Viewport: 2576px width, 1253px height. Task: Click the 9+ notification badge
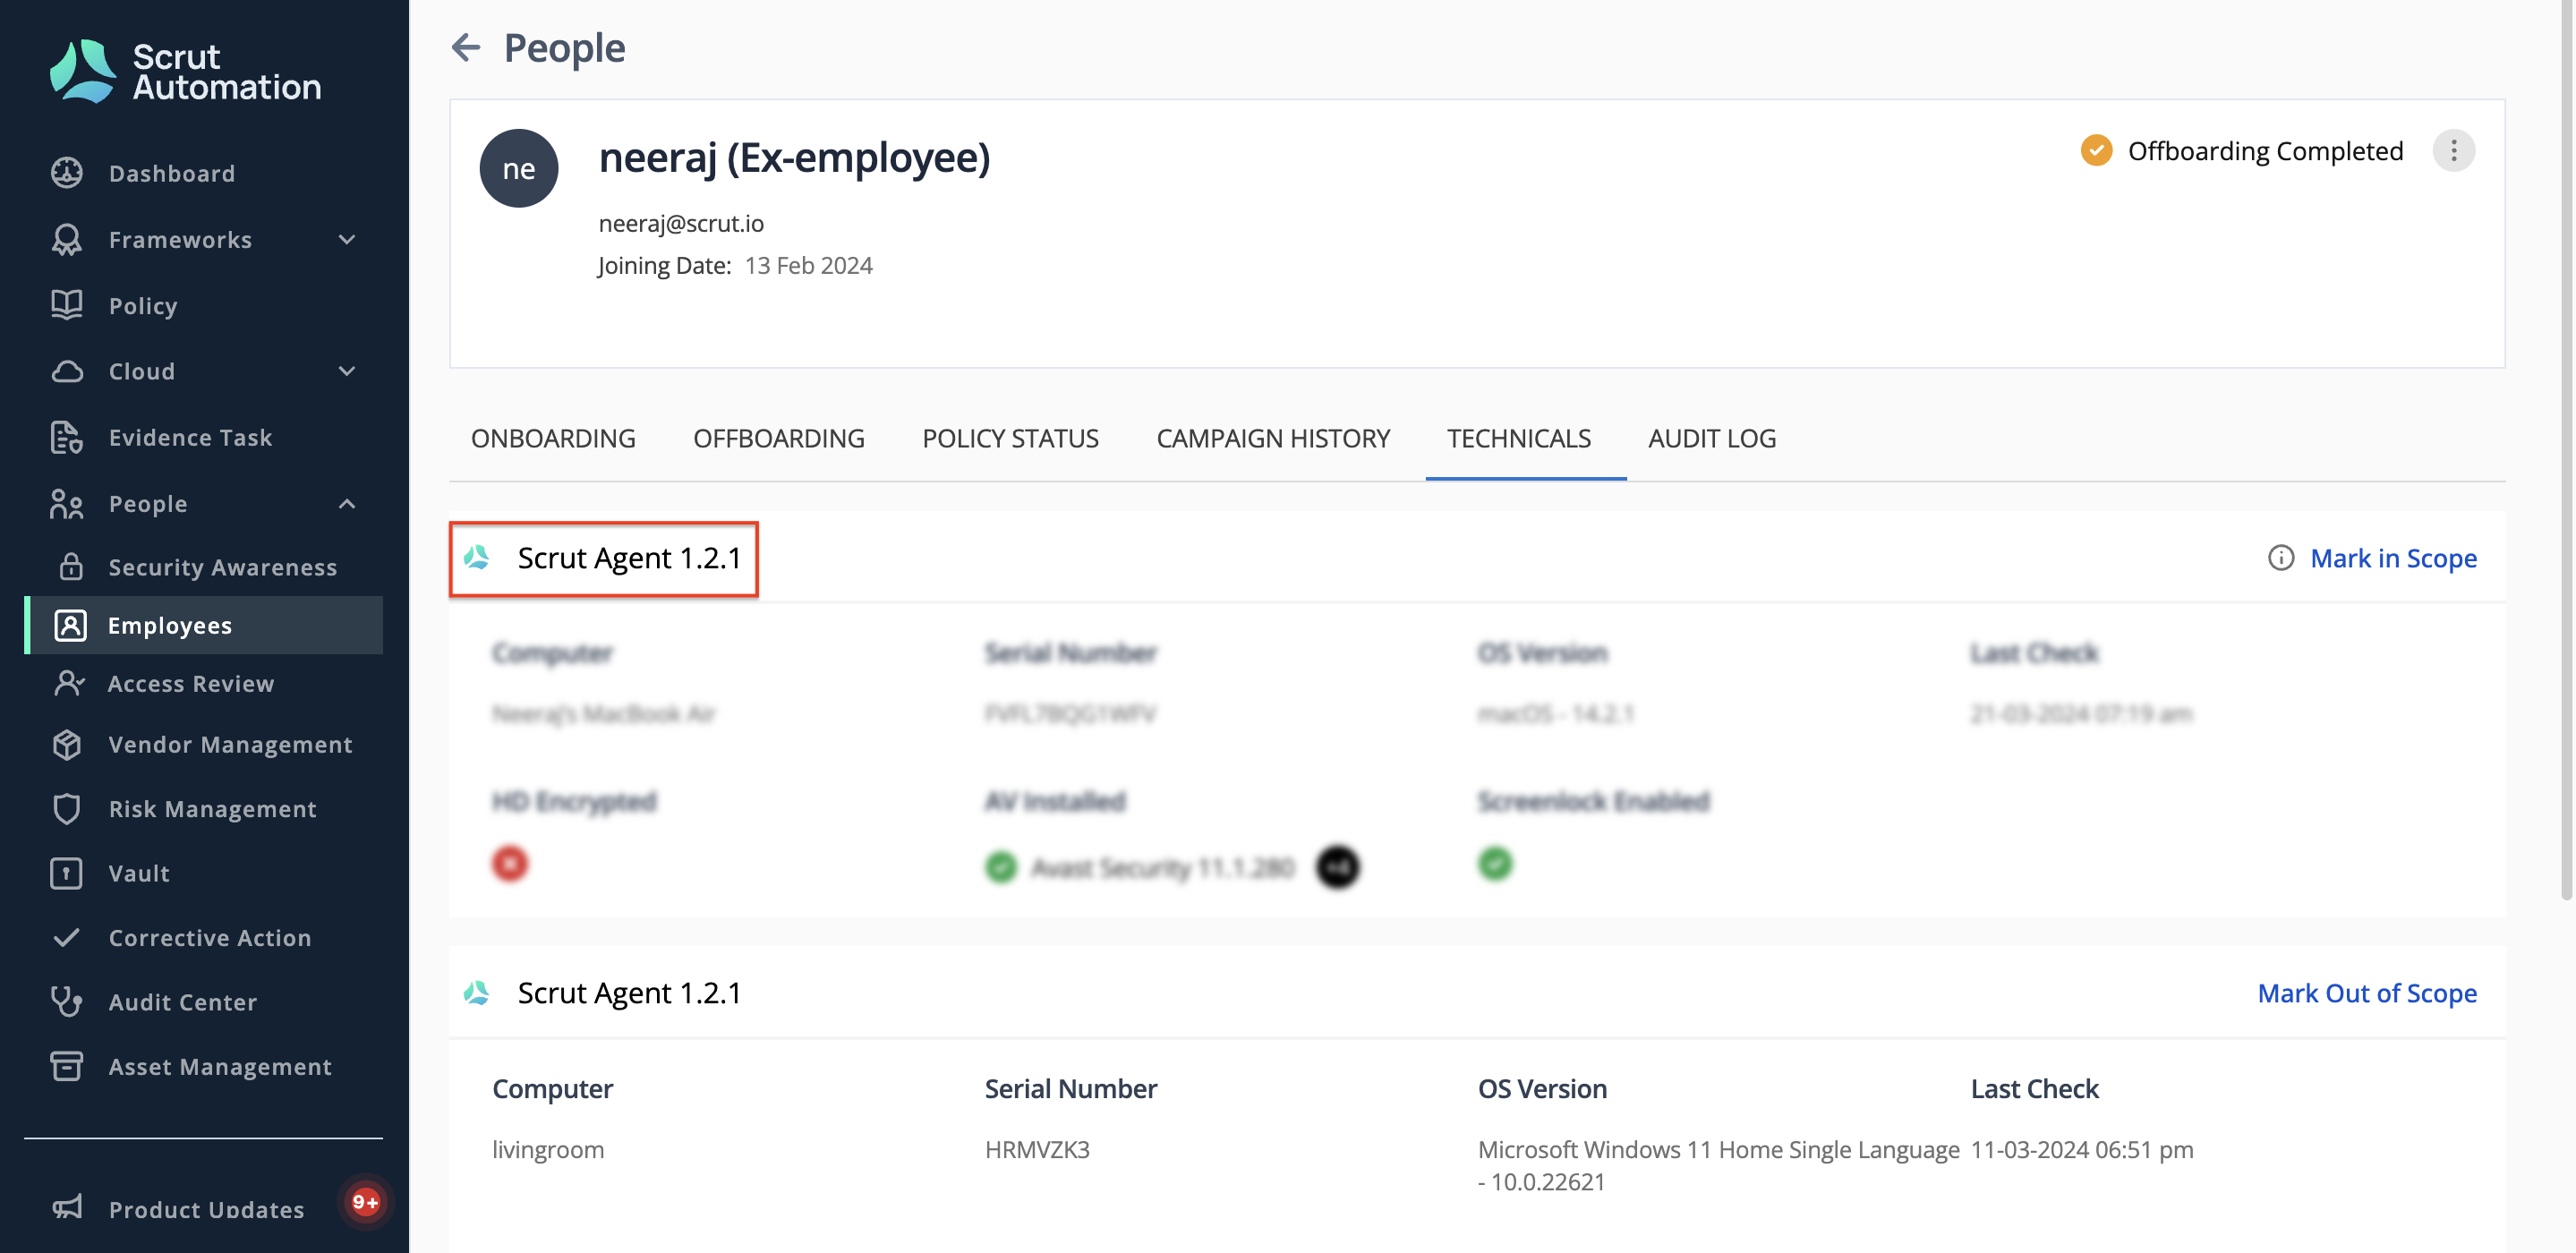tap(365, 1201)
